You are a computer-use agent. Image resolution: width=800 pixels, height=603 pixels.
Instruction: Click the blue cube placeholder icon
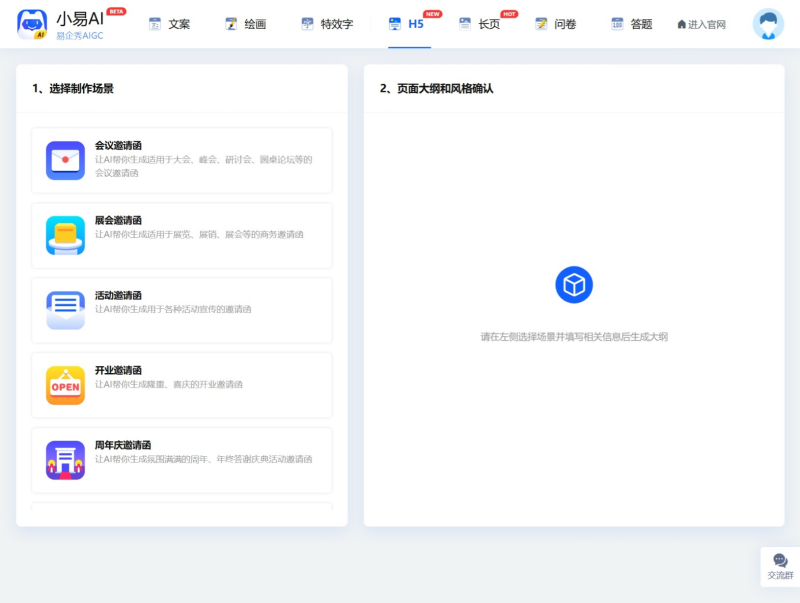(574, 285)
